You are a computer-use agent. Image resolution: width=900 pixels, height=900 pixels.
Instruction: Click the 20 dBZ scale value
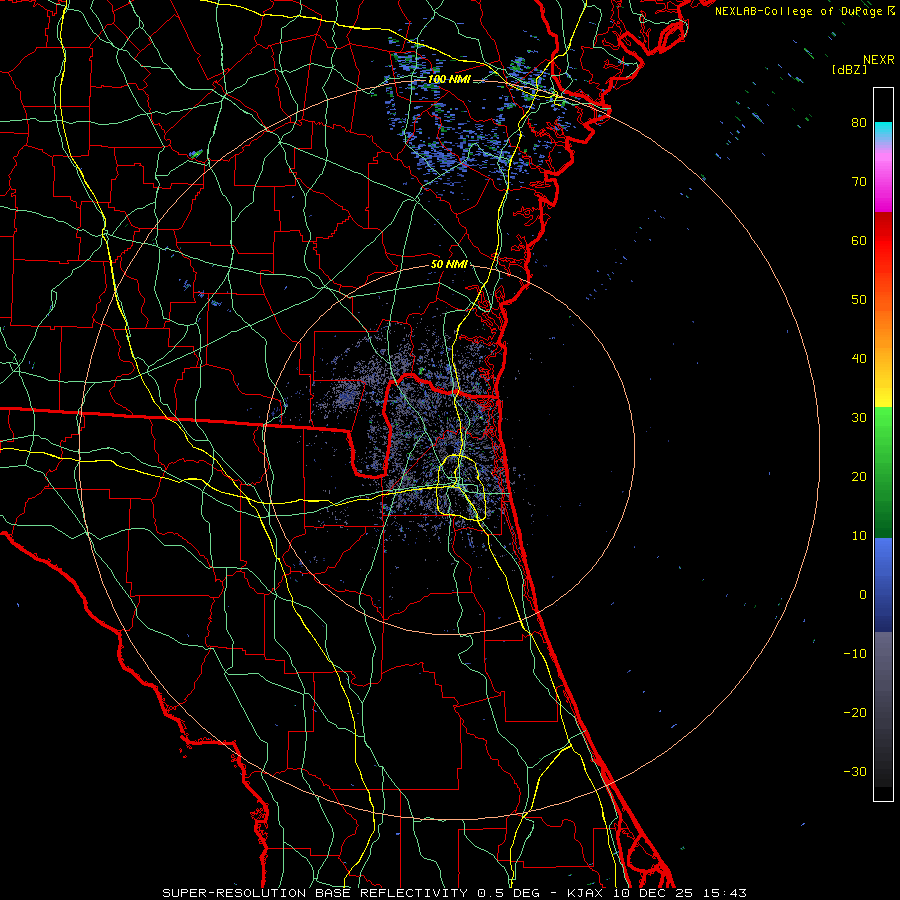point(859,476)
